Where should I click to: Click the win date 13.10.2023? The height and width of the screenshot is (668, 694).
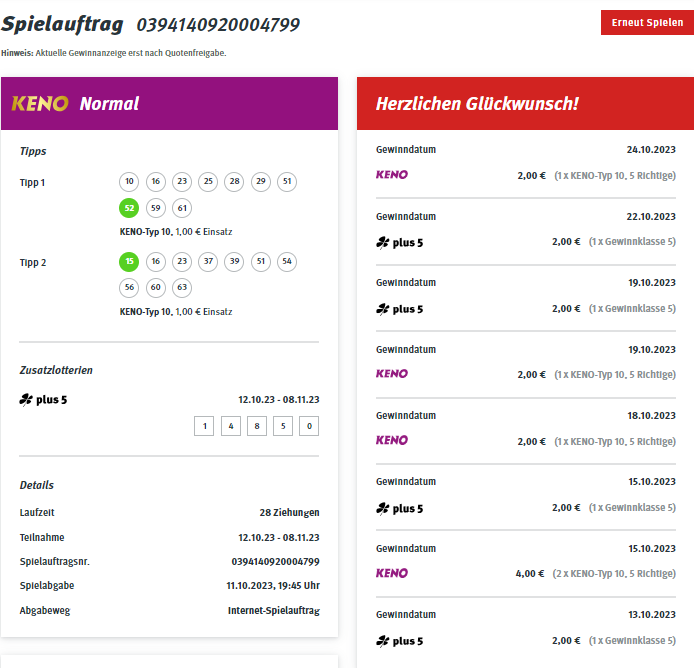[x=652, y=615]
